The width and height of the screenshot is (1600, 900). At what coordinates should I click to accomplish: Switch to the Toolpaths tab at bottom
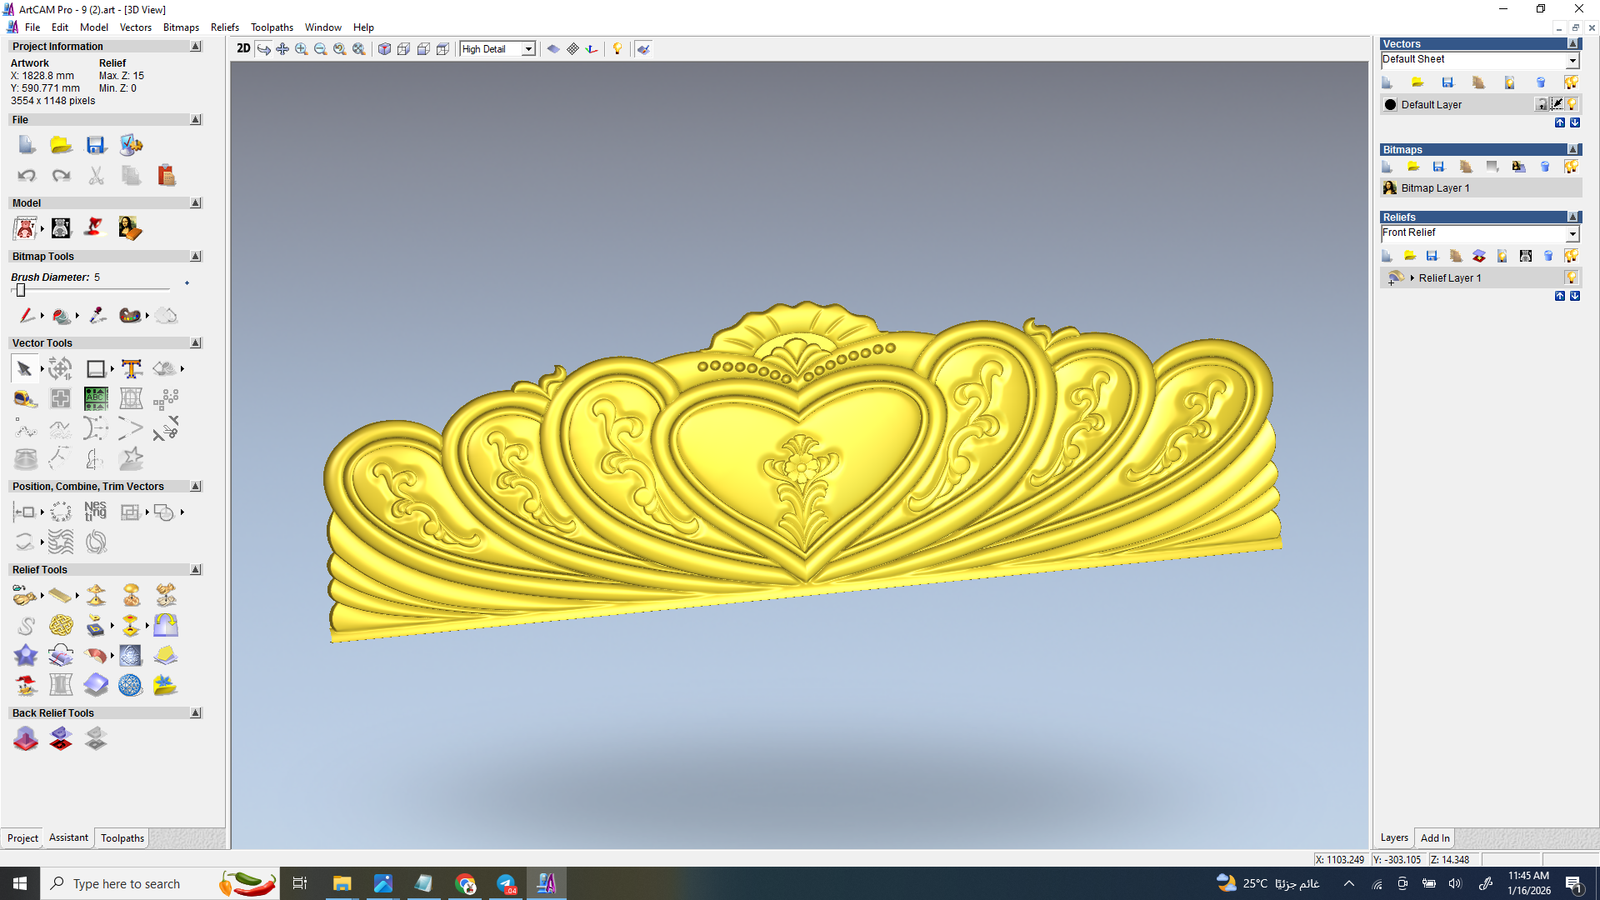coord(122,838)
